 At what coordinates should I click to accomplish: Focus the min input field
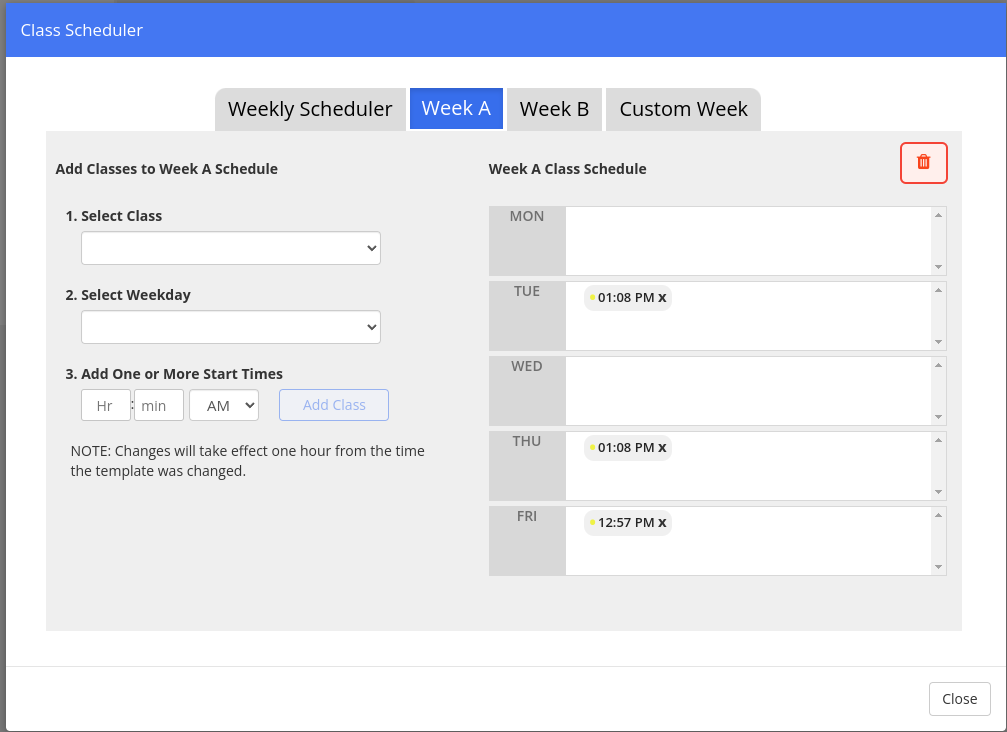159,405
